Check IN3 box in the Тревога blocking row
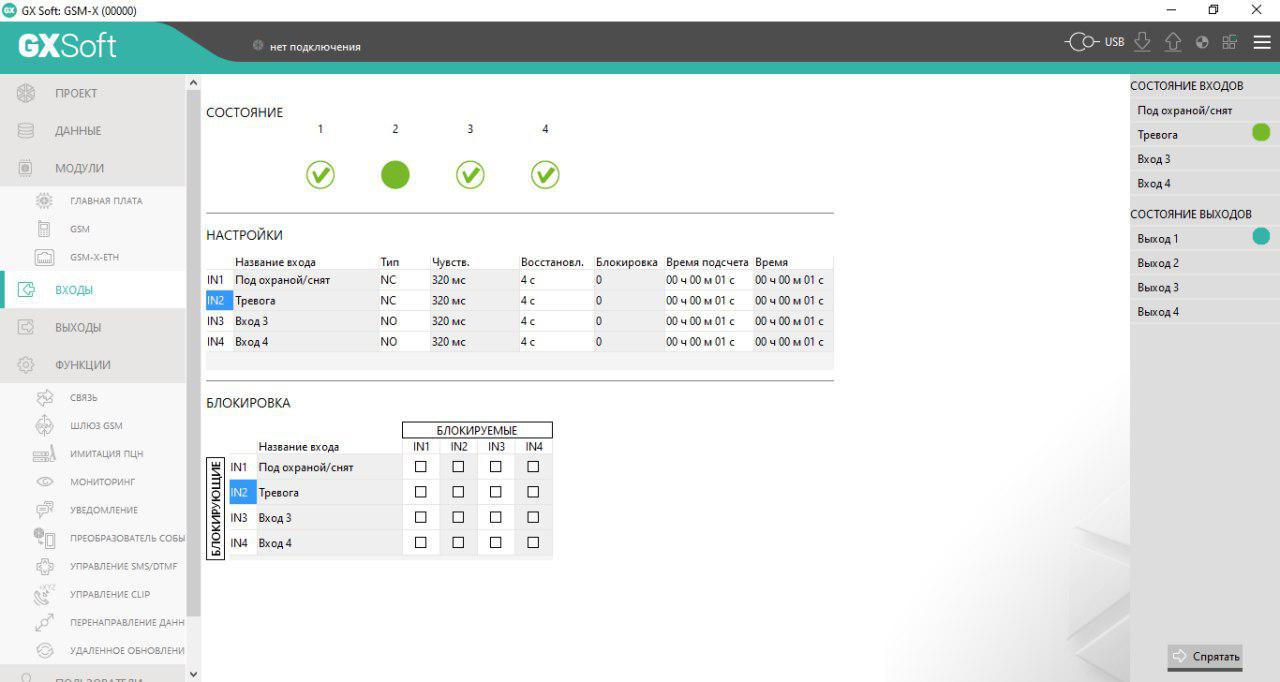1280x682 pixels. pyautogui.click(x=495, y=492)
